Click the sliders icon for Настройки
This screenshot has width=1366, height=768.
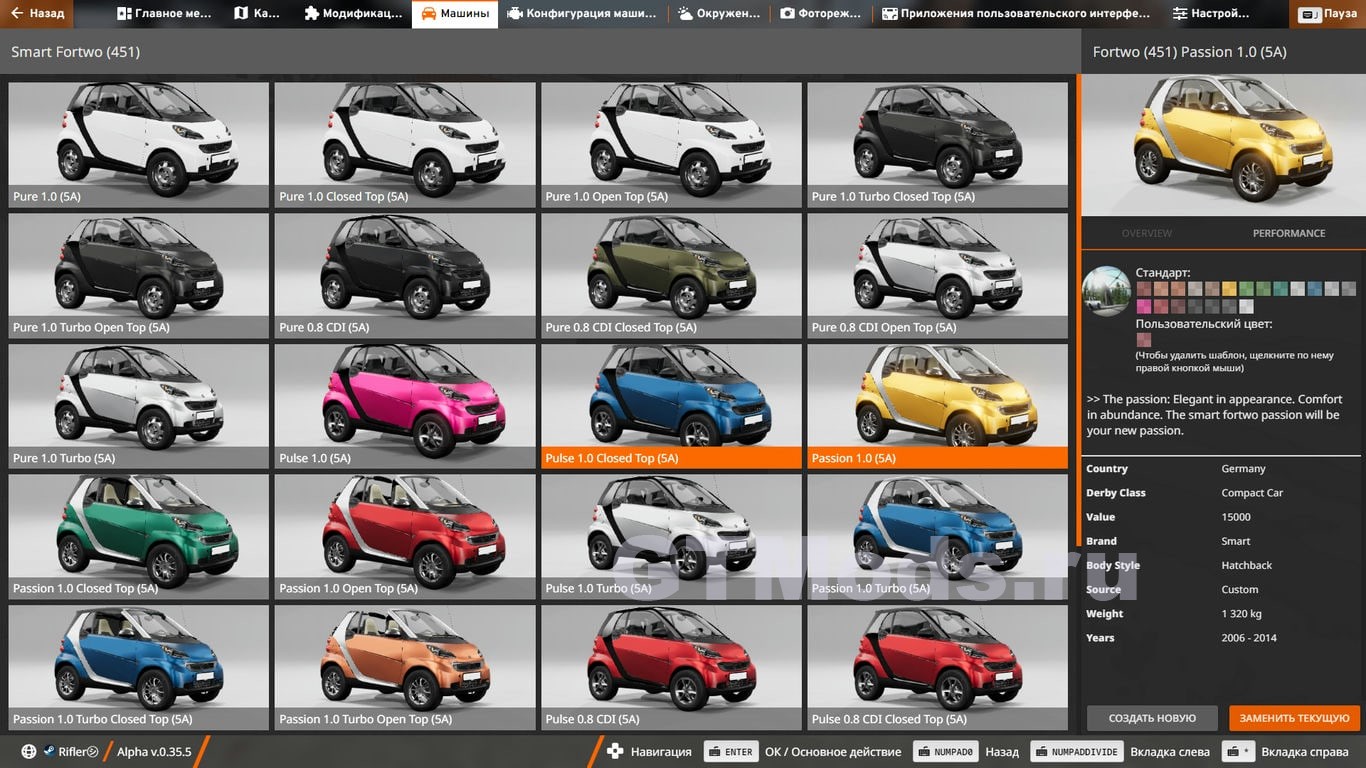coord(1180,14)
